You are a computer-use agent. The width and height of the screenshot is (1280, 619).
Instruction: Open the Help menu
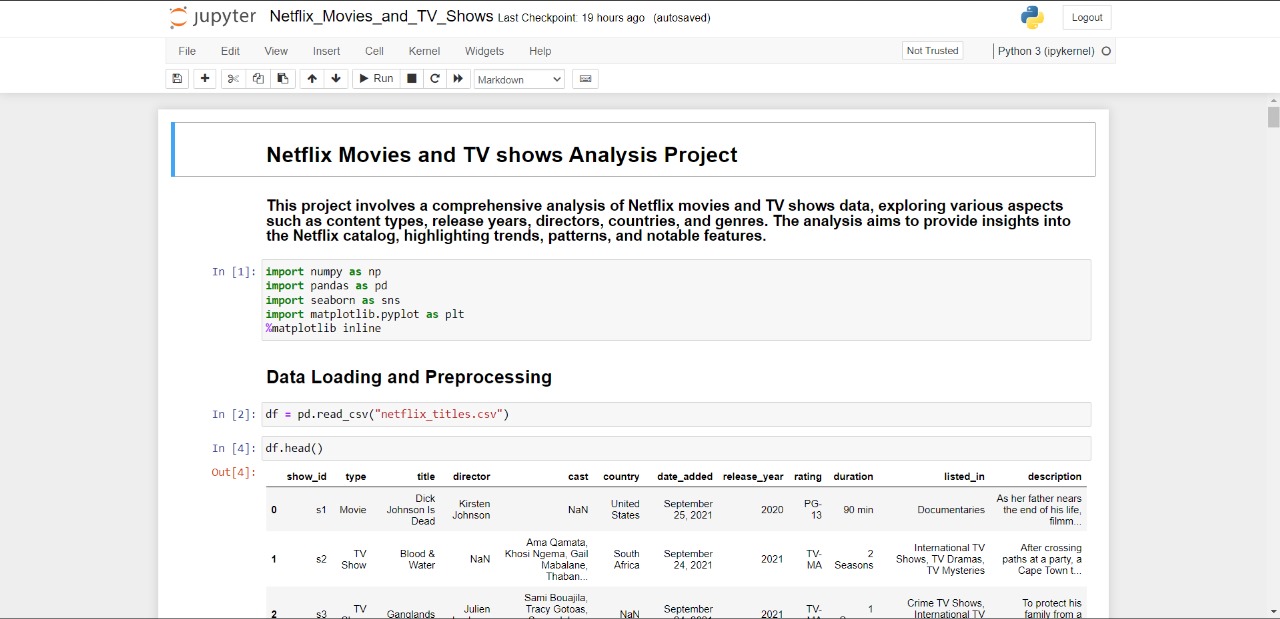pos(540,51)
